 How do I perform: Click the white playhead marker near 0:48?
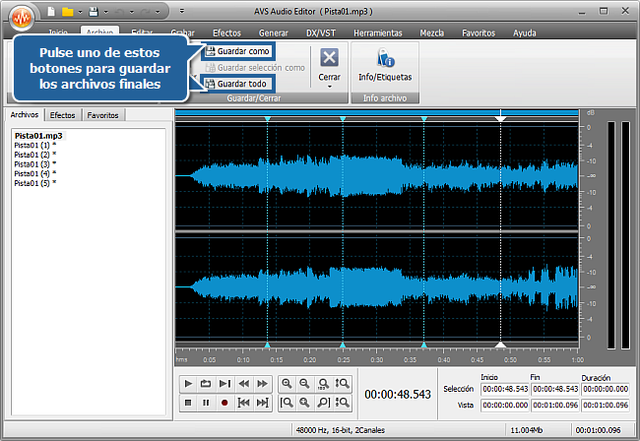click(500, 118)
